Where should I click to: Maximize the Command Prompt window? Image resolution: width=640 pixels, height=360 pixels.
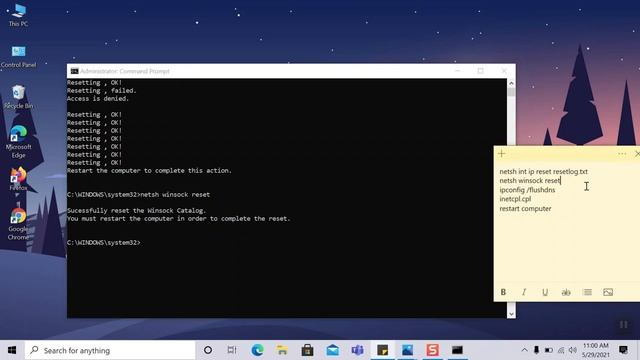point(481,71)
